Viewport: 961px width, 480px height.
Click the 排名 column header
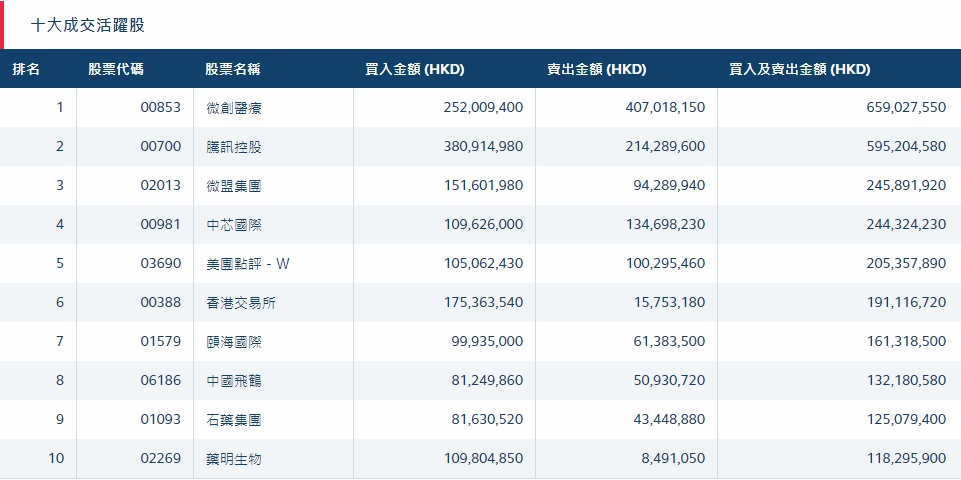[27, 69]
